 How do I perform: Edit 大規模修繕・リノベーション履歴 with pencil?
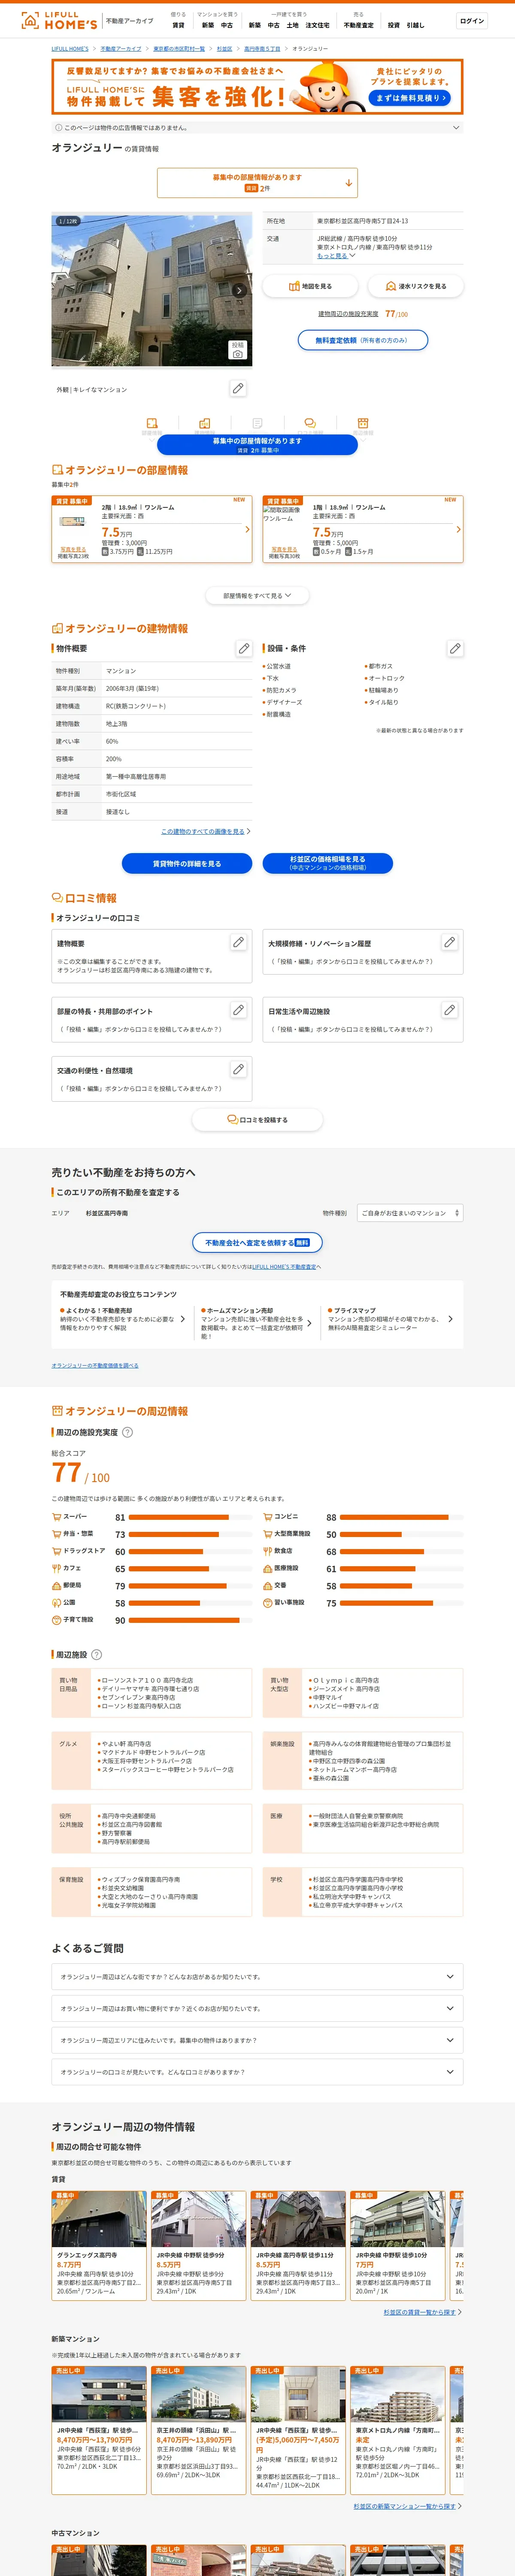click(x=449, y=943)
